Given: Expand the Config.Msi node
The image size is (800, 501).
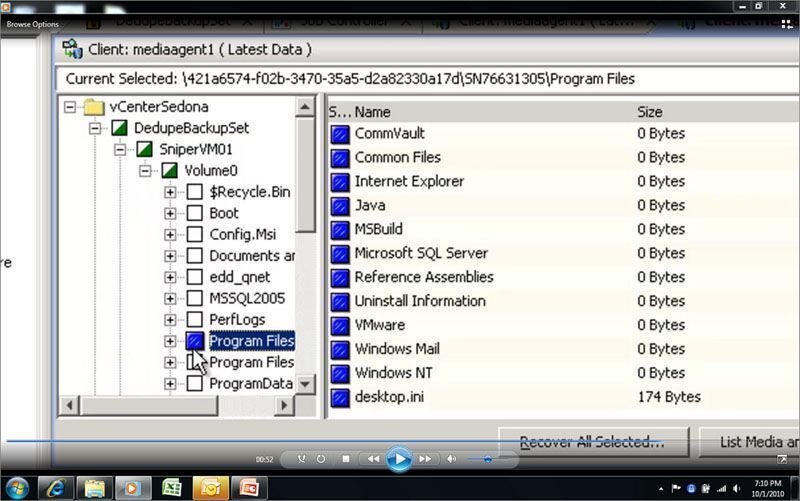Looking at the screenshot, I should click(x=170, y=235).
